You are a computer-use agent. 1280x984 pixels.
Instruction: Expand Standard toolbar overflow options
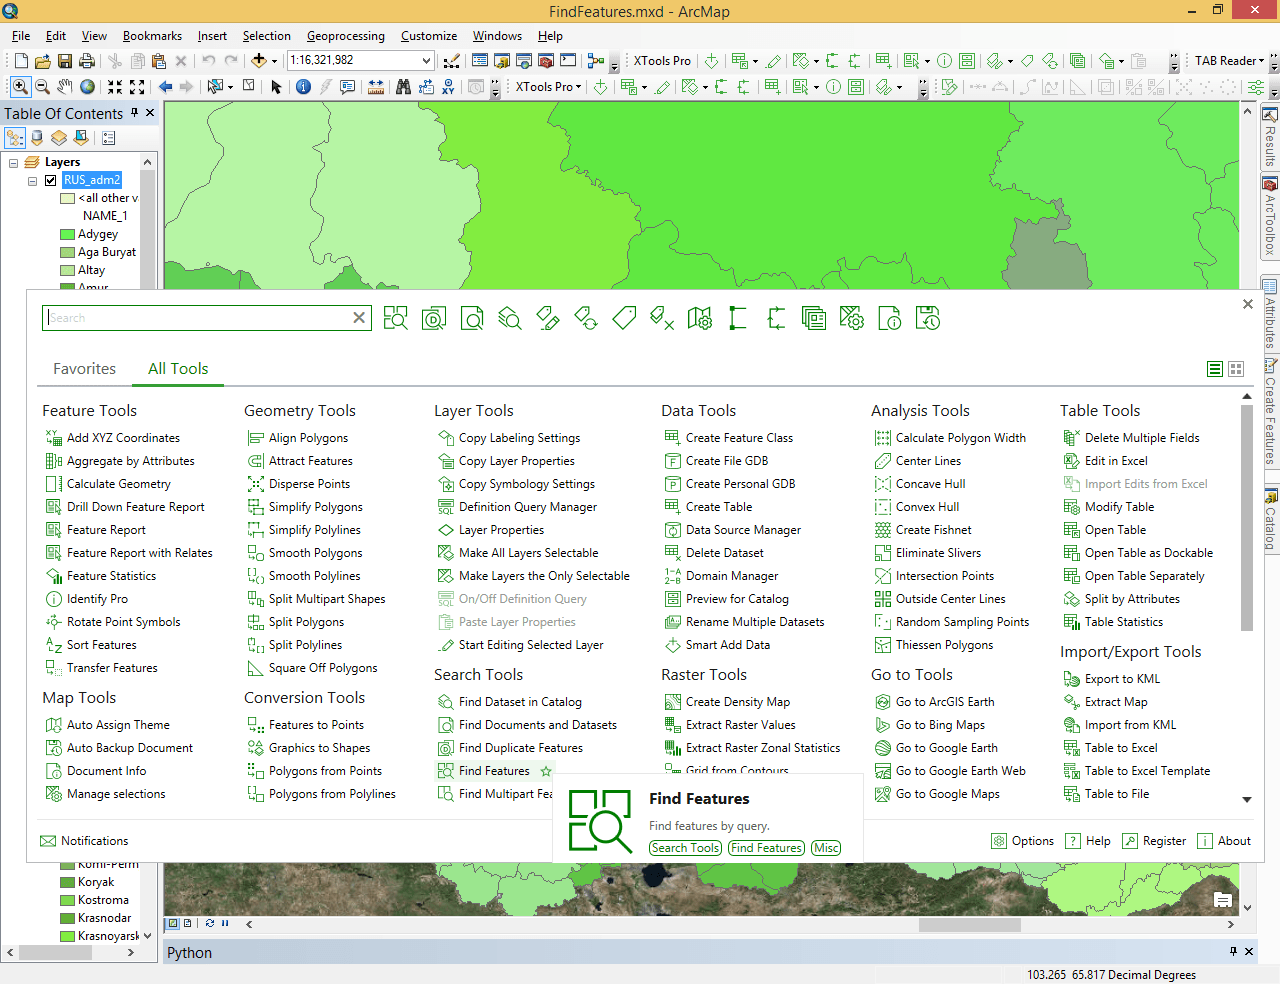coord(614,62)
